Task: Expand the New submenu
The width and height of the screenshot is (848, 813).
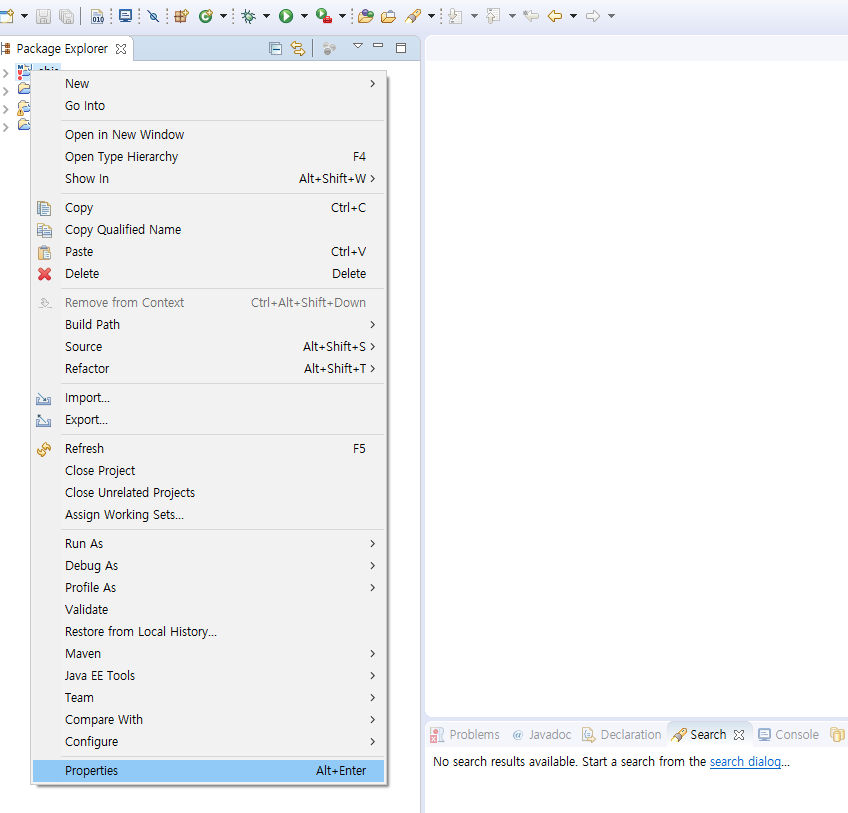Action: coord(208,83)
